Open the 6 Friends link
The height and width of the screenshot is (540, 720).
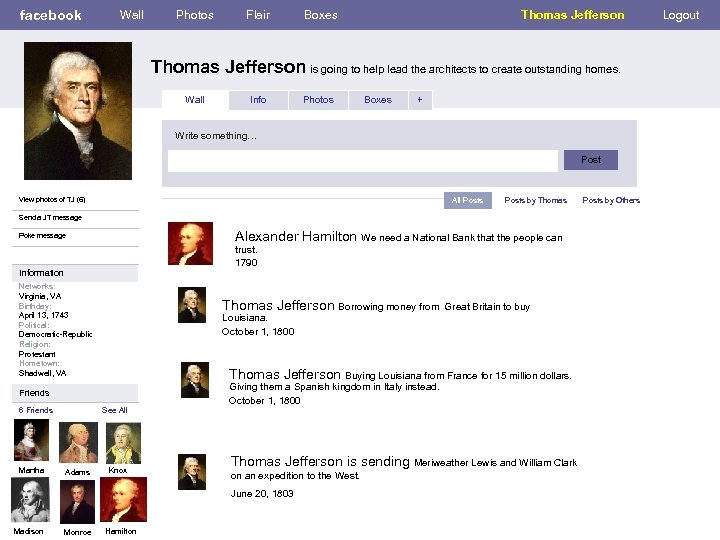tap(36, 410)
